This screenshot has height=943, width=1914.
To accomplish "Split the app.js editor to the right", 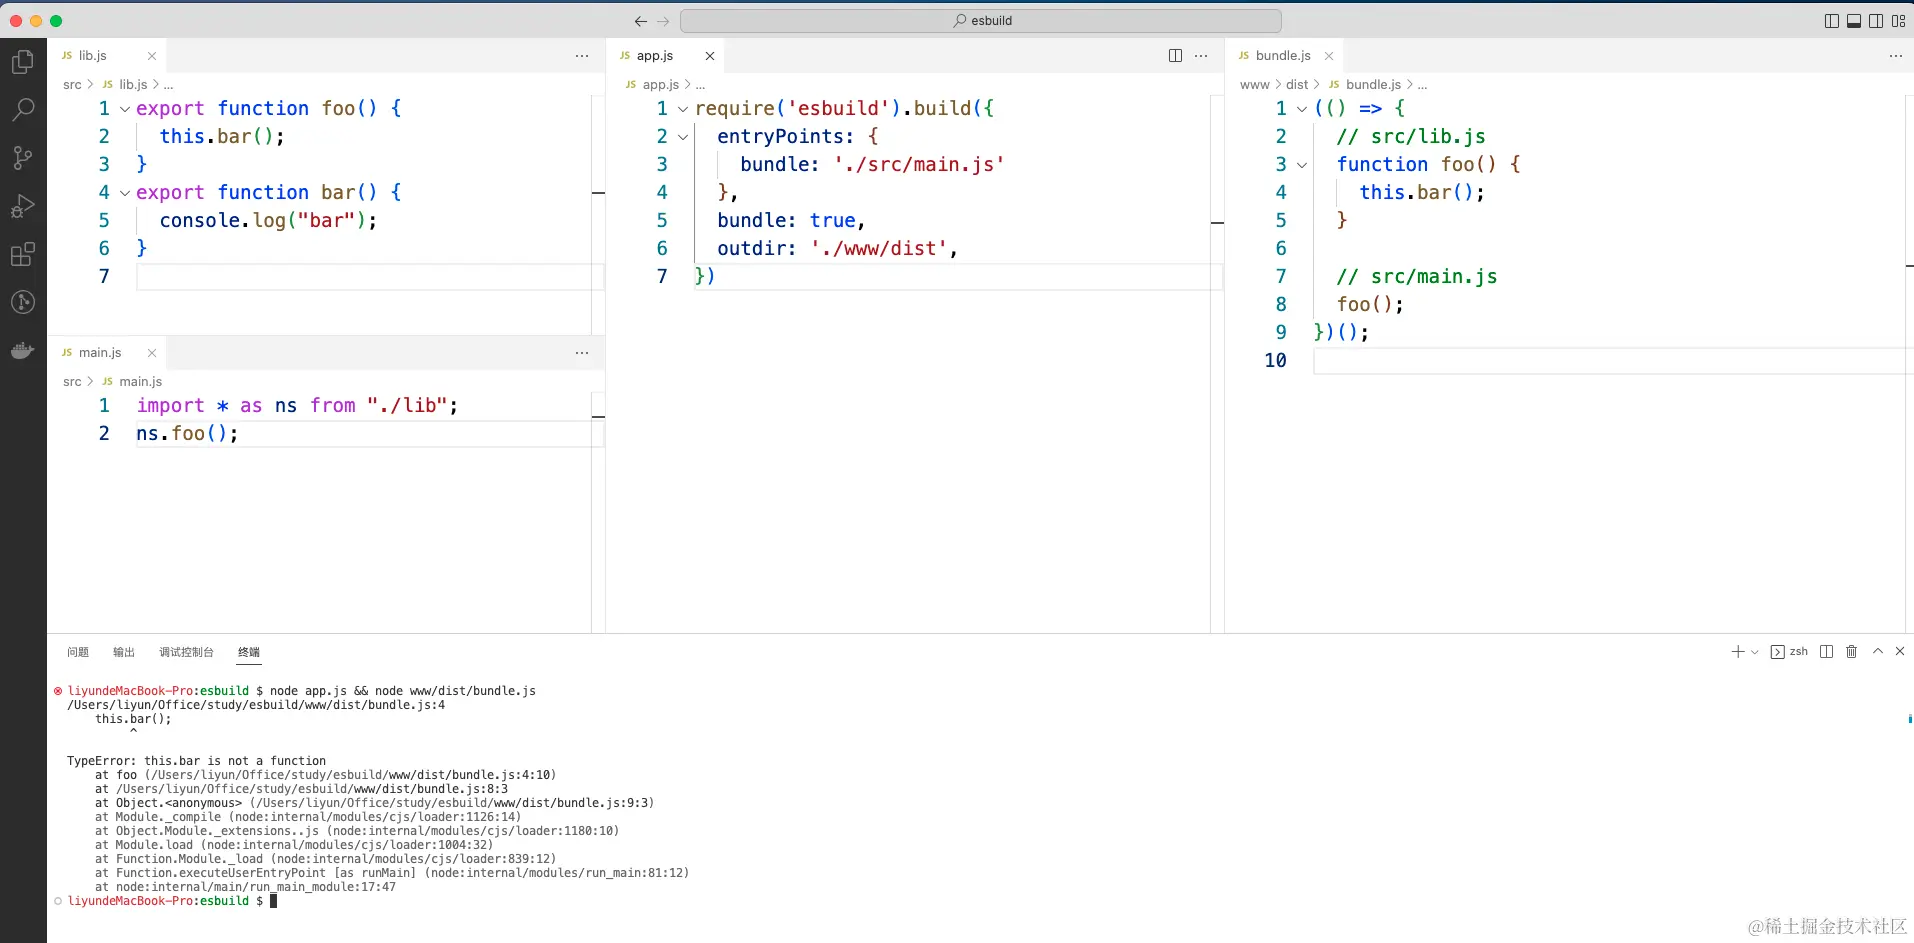I will [x=1175, y=56].
